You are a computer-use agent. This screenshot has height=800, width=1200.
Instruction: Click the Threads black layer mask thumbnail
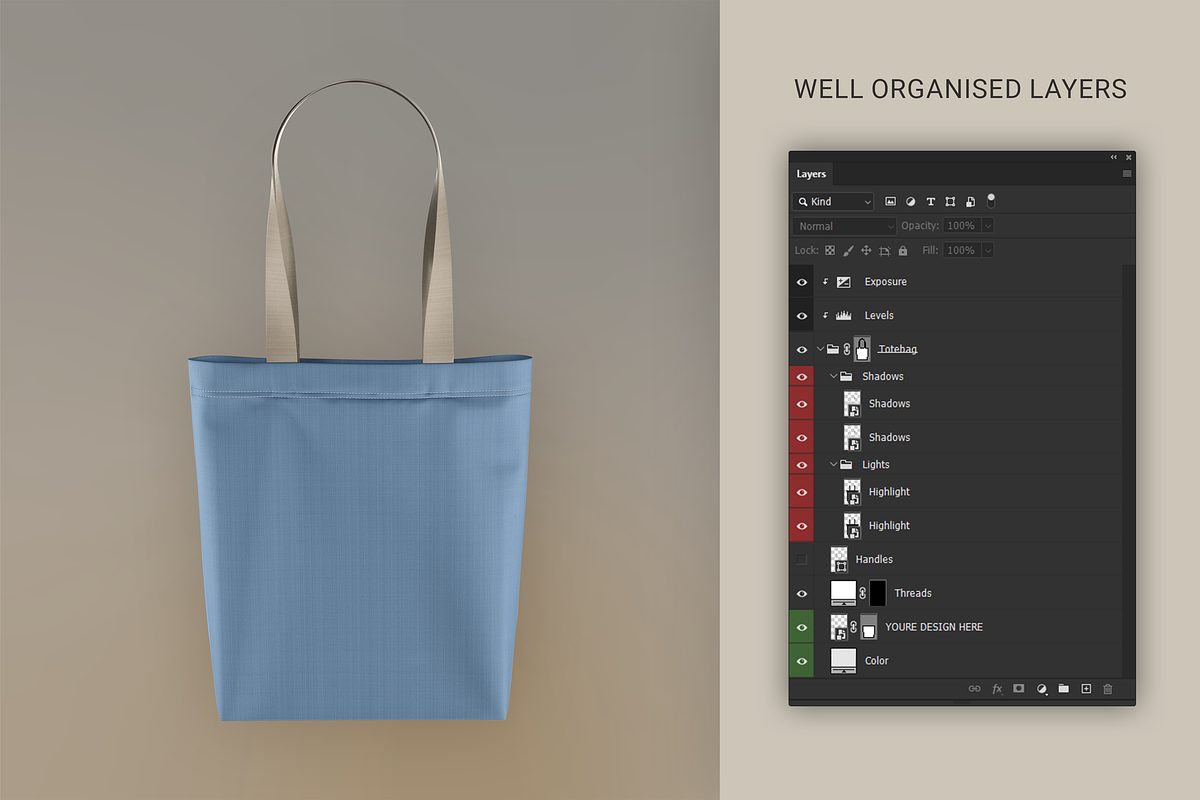[877, 593]
